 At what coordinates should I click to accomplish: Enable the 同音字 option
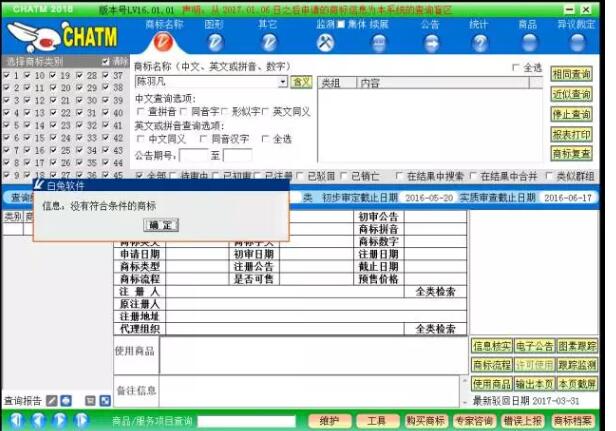[183, 112]
